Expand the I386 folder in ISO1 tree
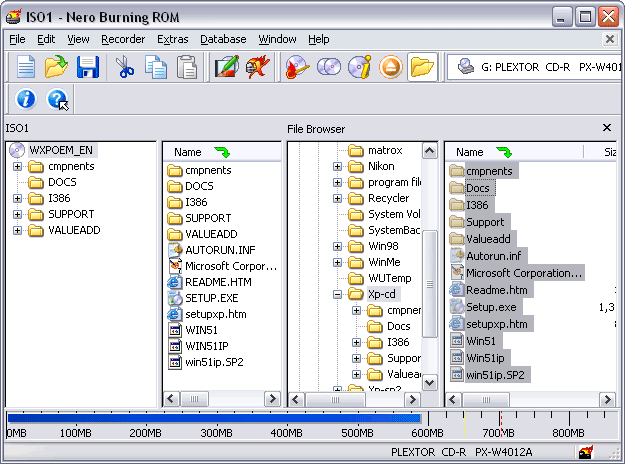This screenshot has height=464, width=625. [17, 198]
